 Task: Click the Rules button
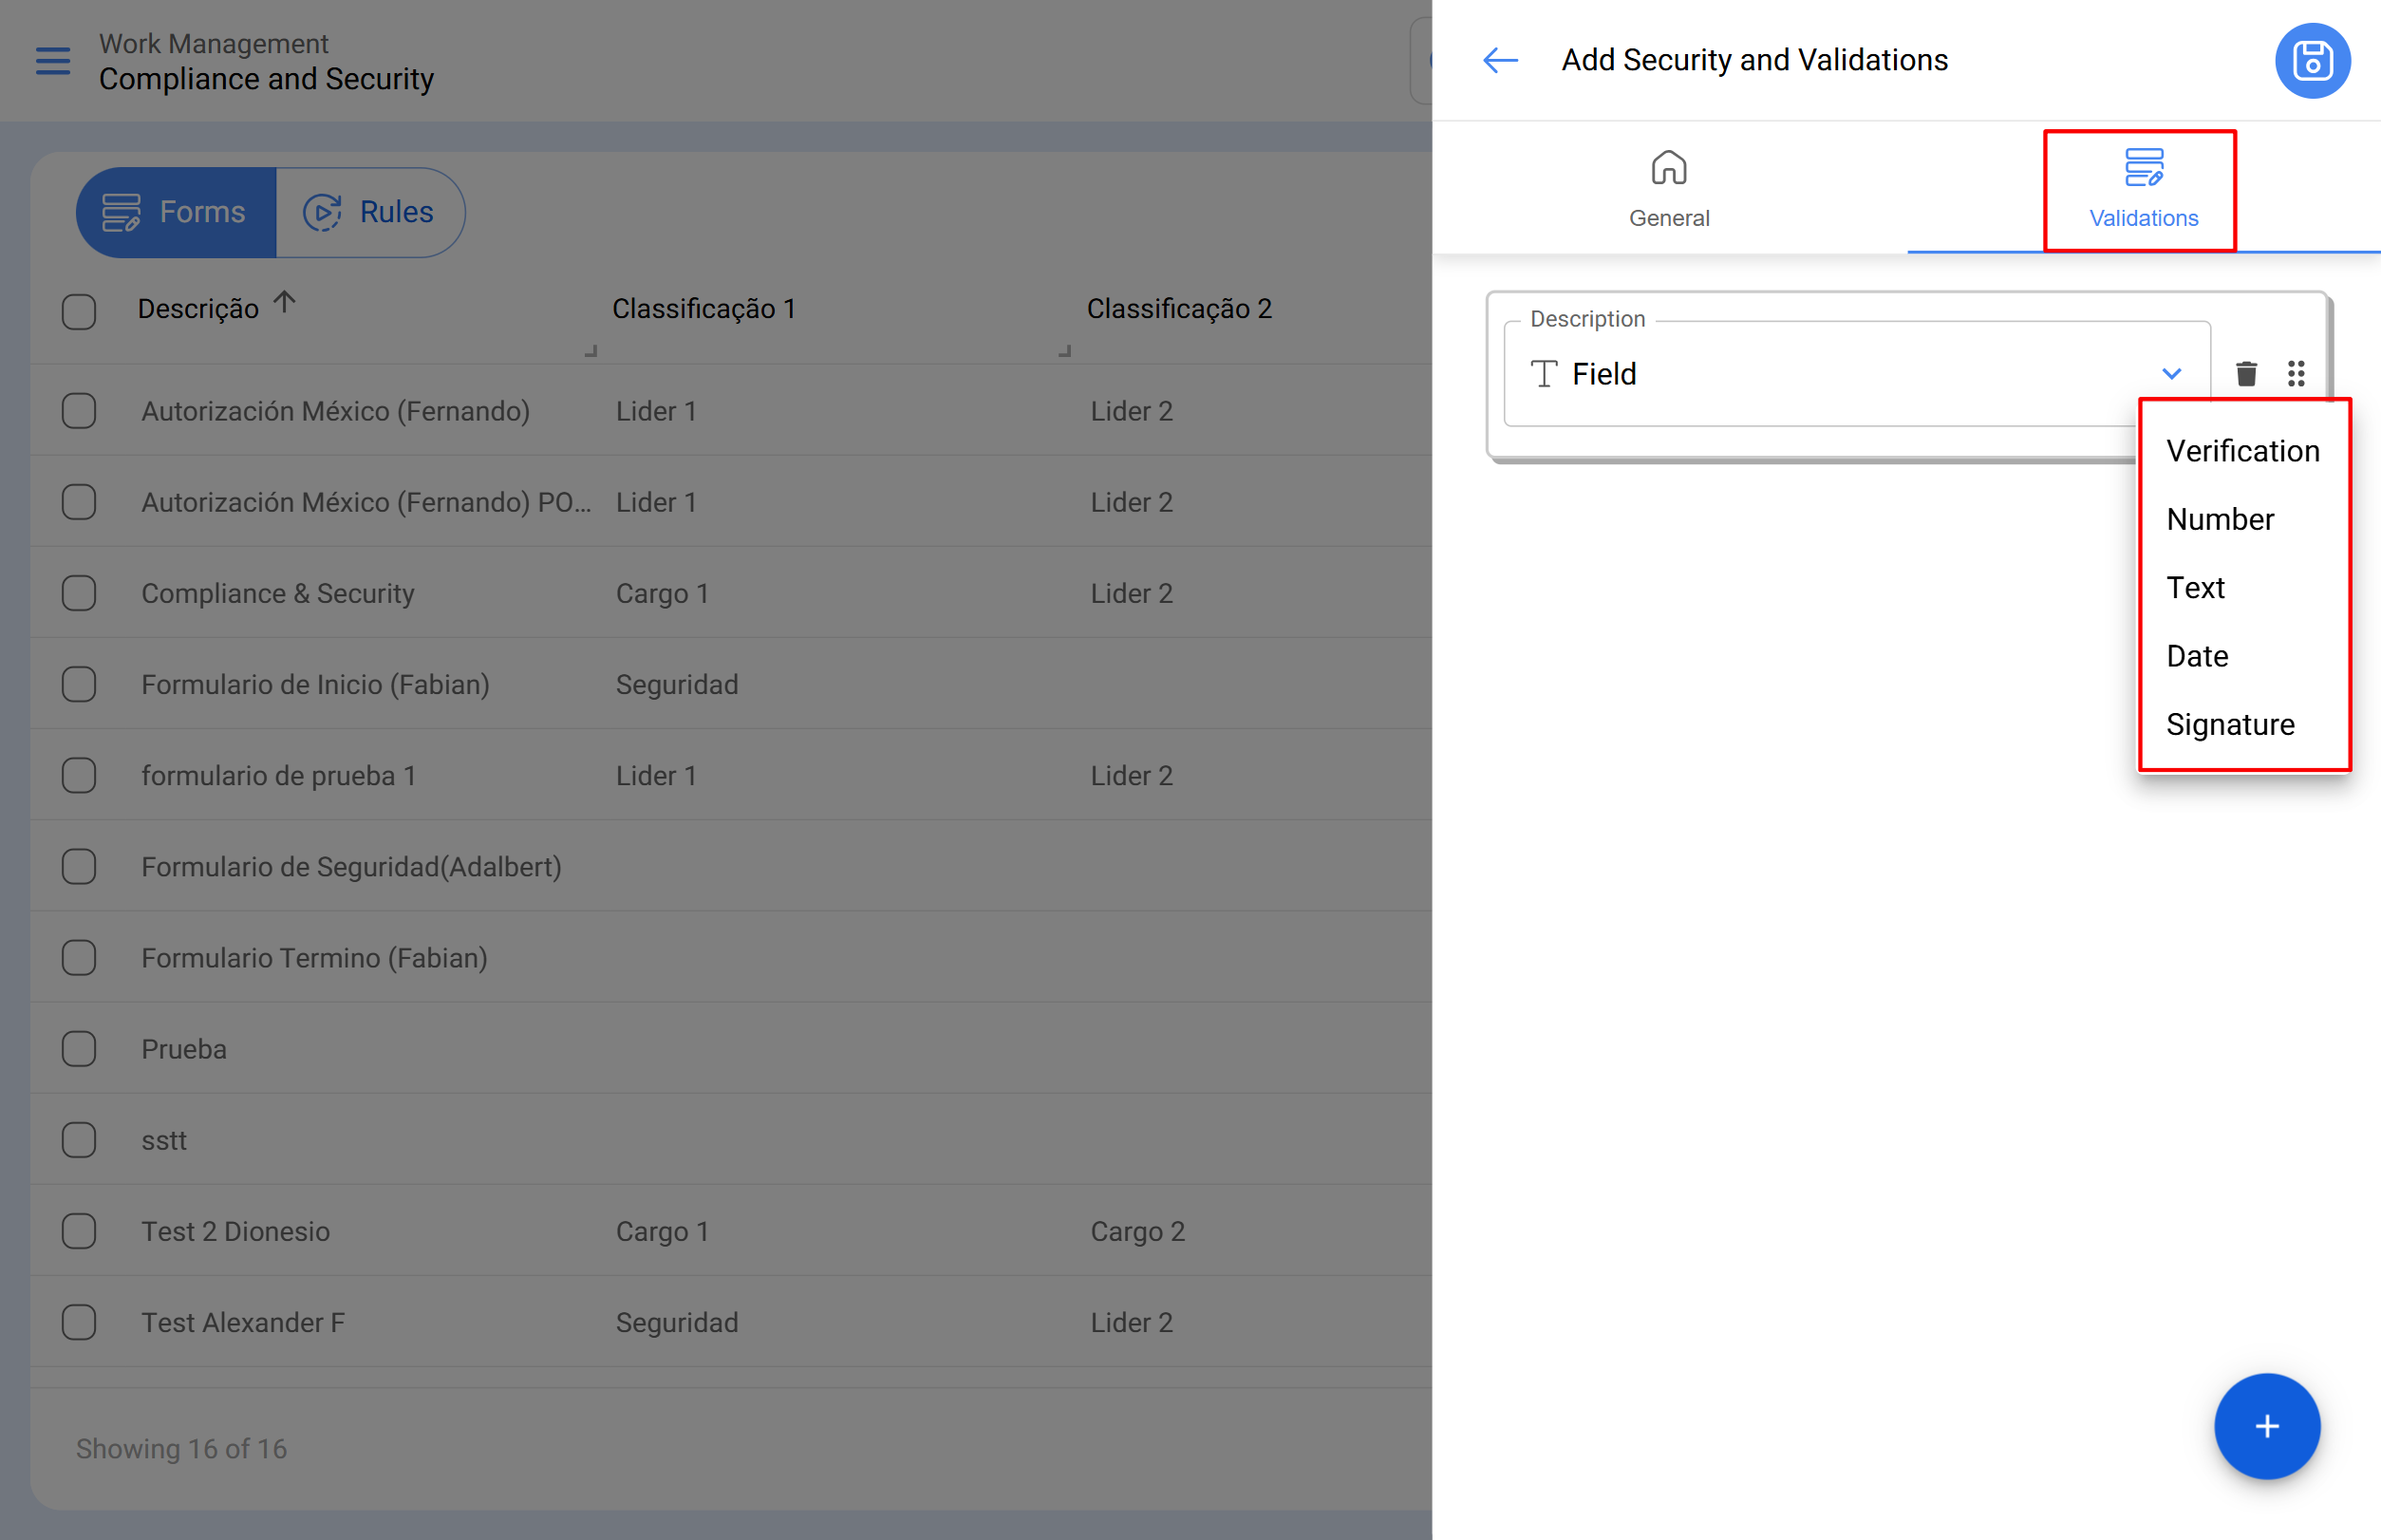click(x=369, y=212)
